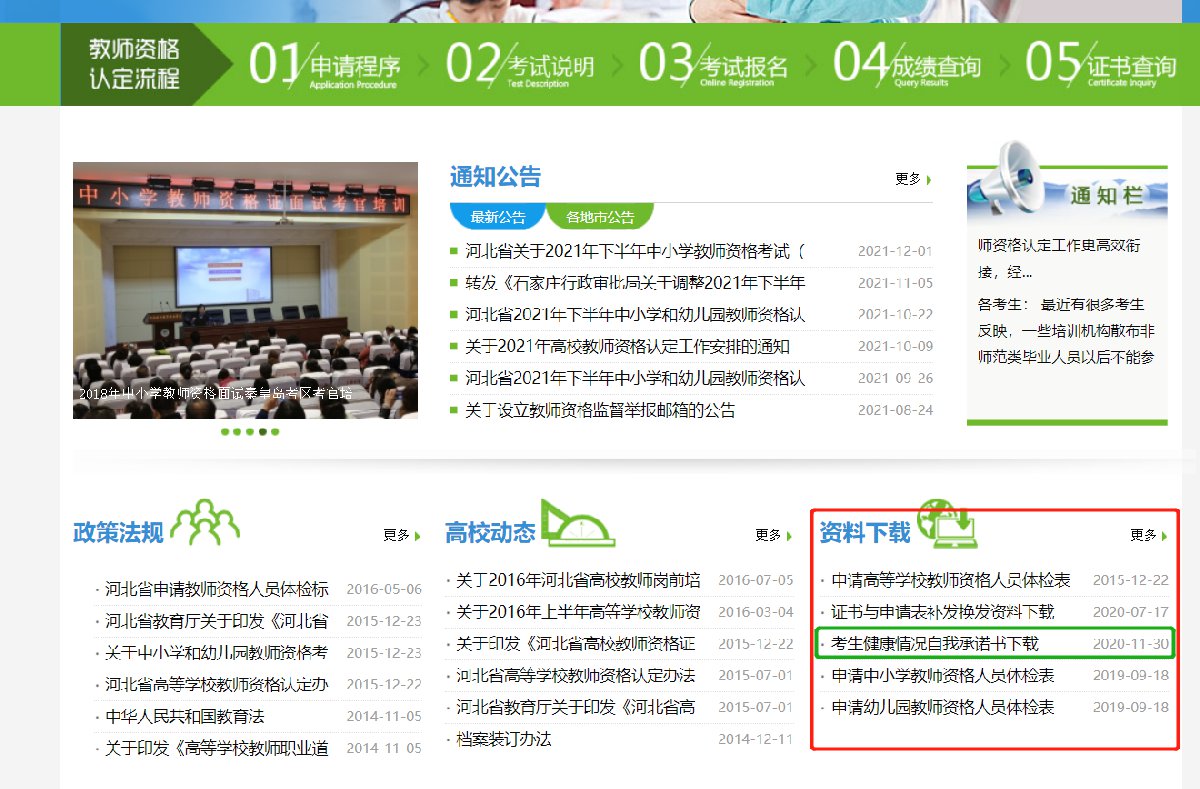Viewport: 1200px width, 789px height.
Task: Open 档案装订办法 link
Action: [x=504, y=739]
